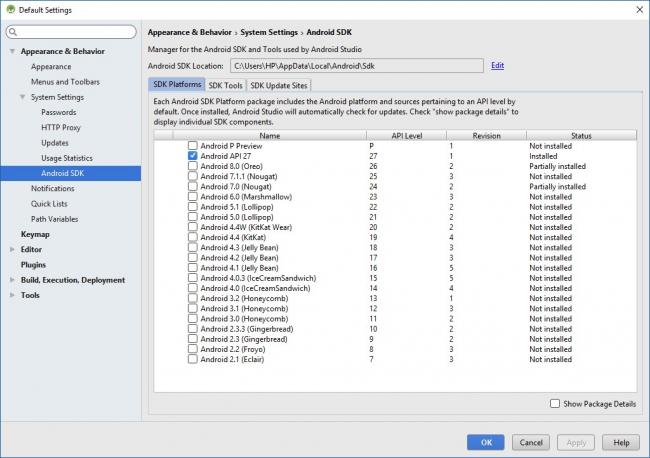This screenshot has width=650, height=458.
Task: Click Partially installed status of Android 8.0
Action: (557, 166)
